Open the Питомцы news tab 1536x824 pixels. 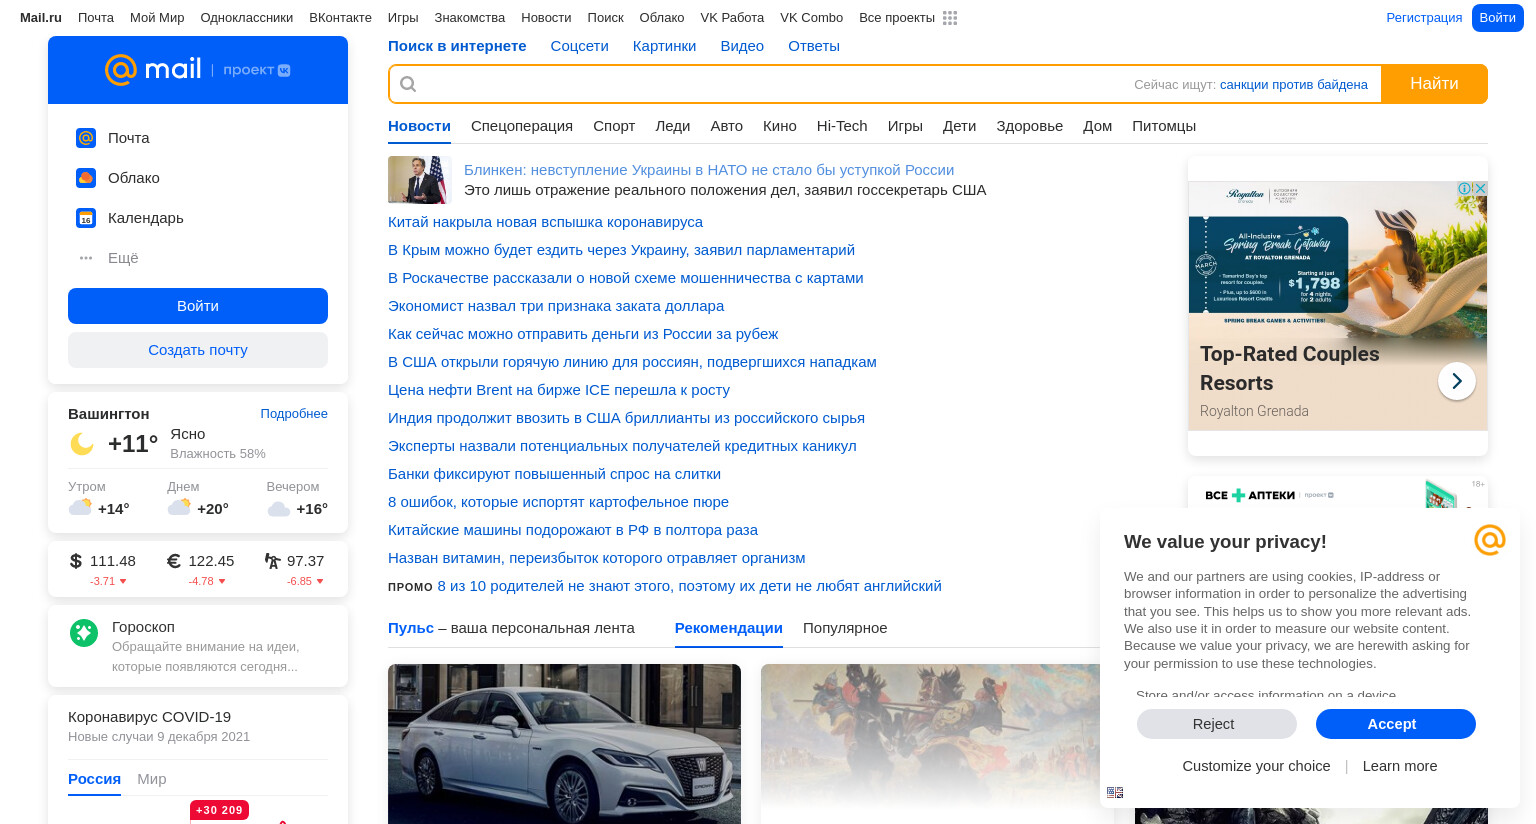(1164, 126)
